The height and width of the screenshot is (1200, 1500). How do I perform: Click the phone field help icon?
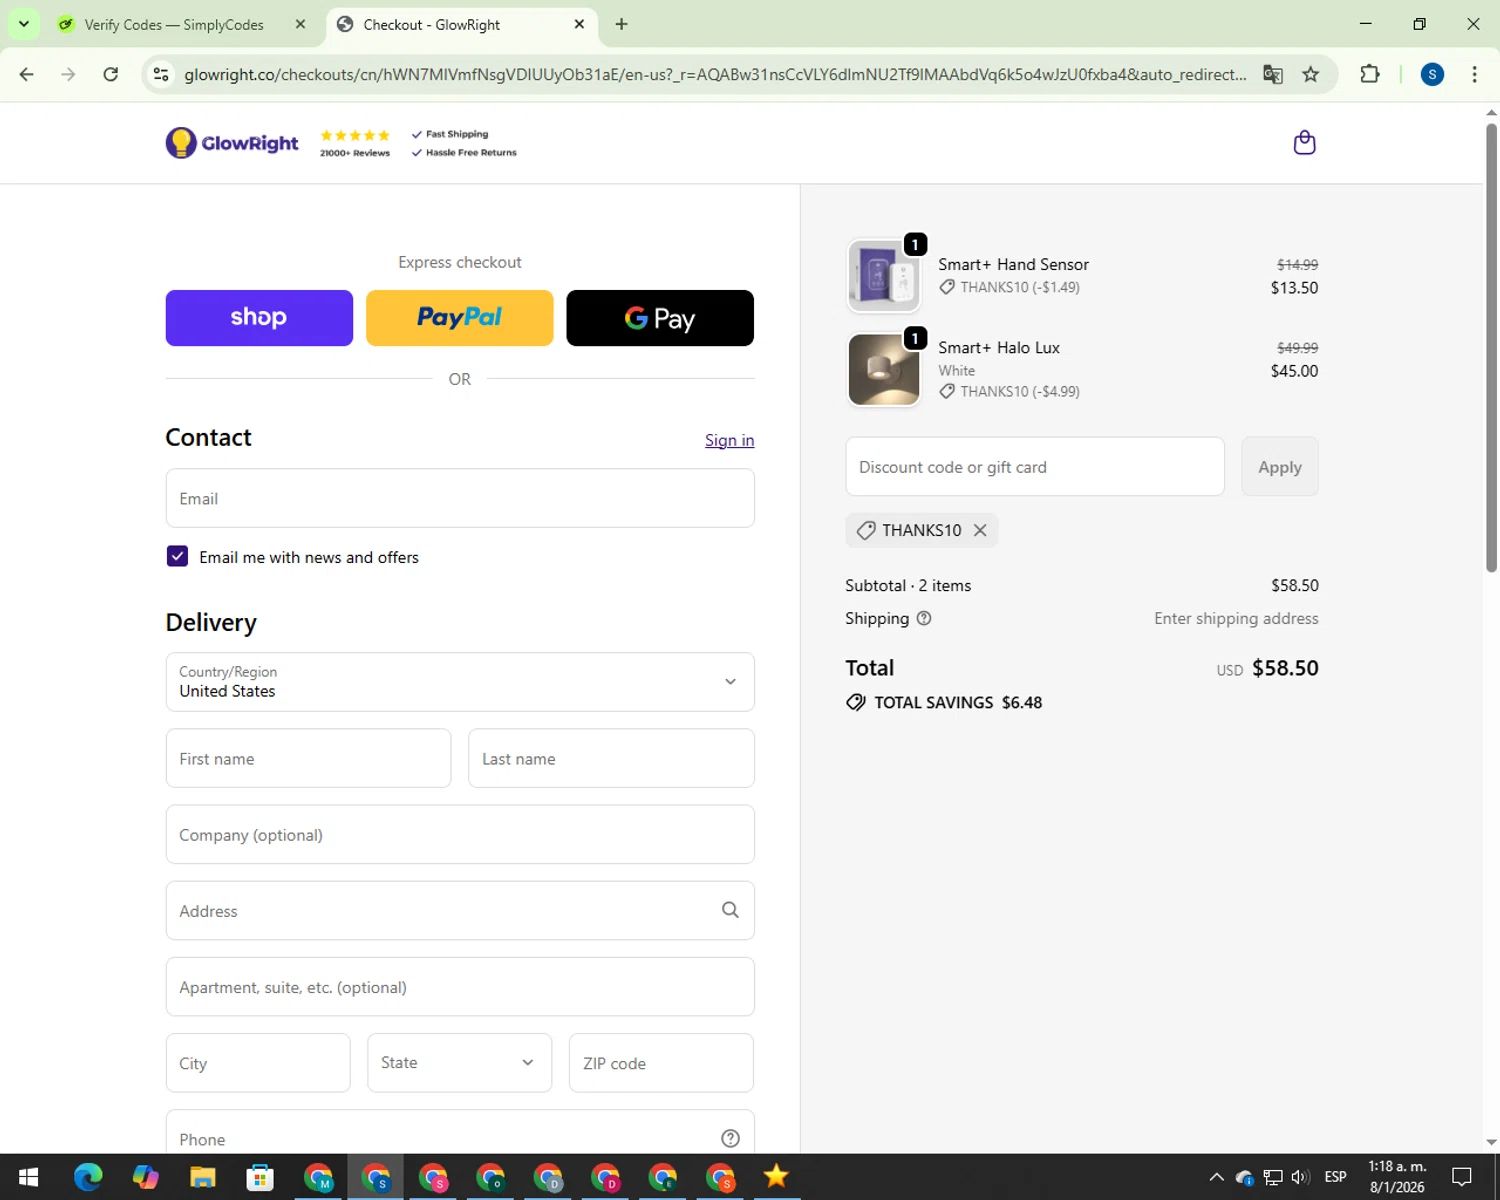coord(730,1138)
